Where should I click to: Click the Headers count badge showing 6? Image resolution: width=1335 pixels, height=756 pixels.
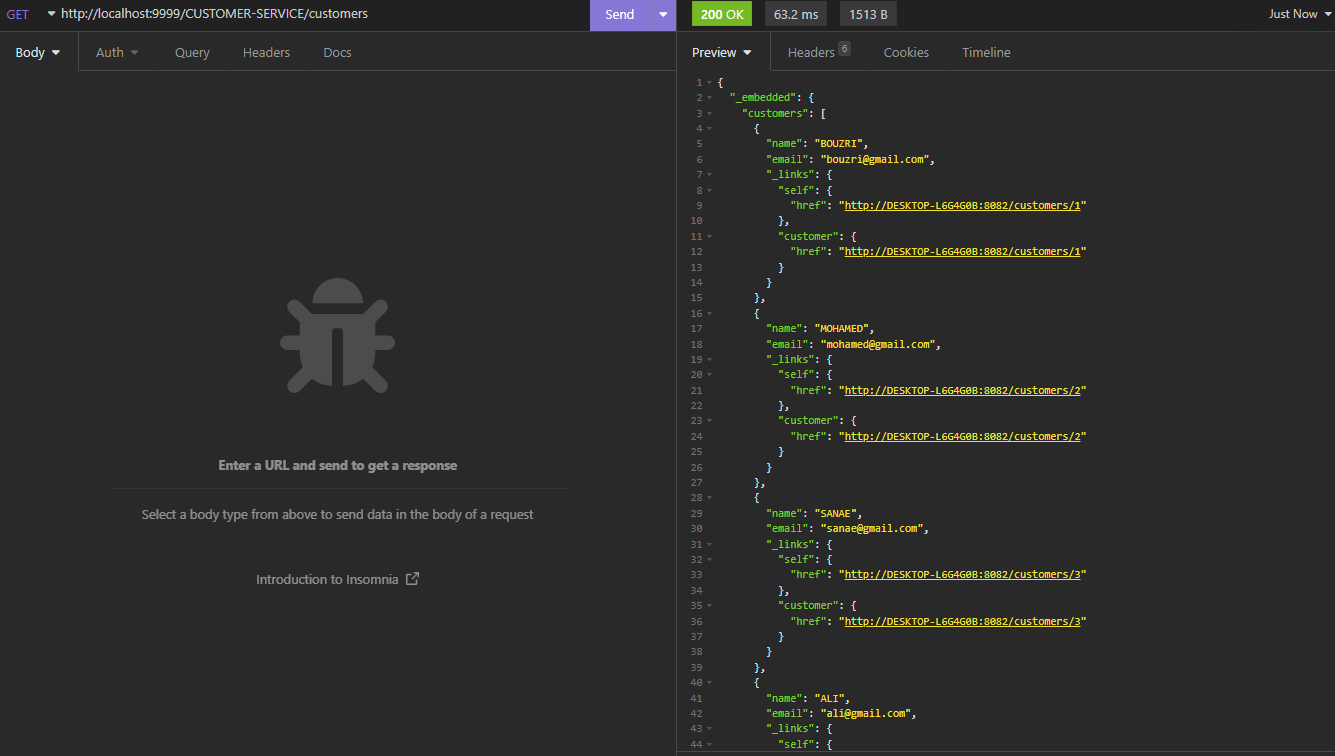pyautogui.click(x=851, y=46)
